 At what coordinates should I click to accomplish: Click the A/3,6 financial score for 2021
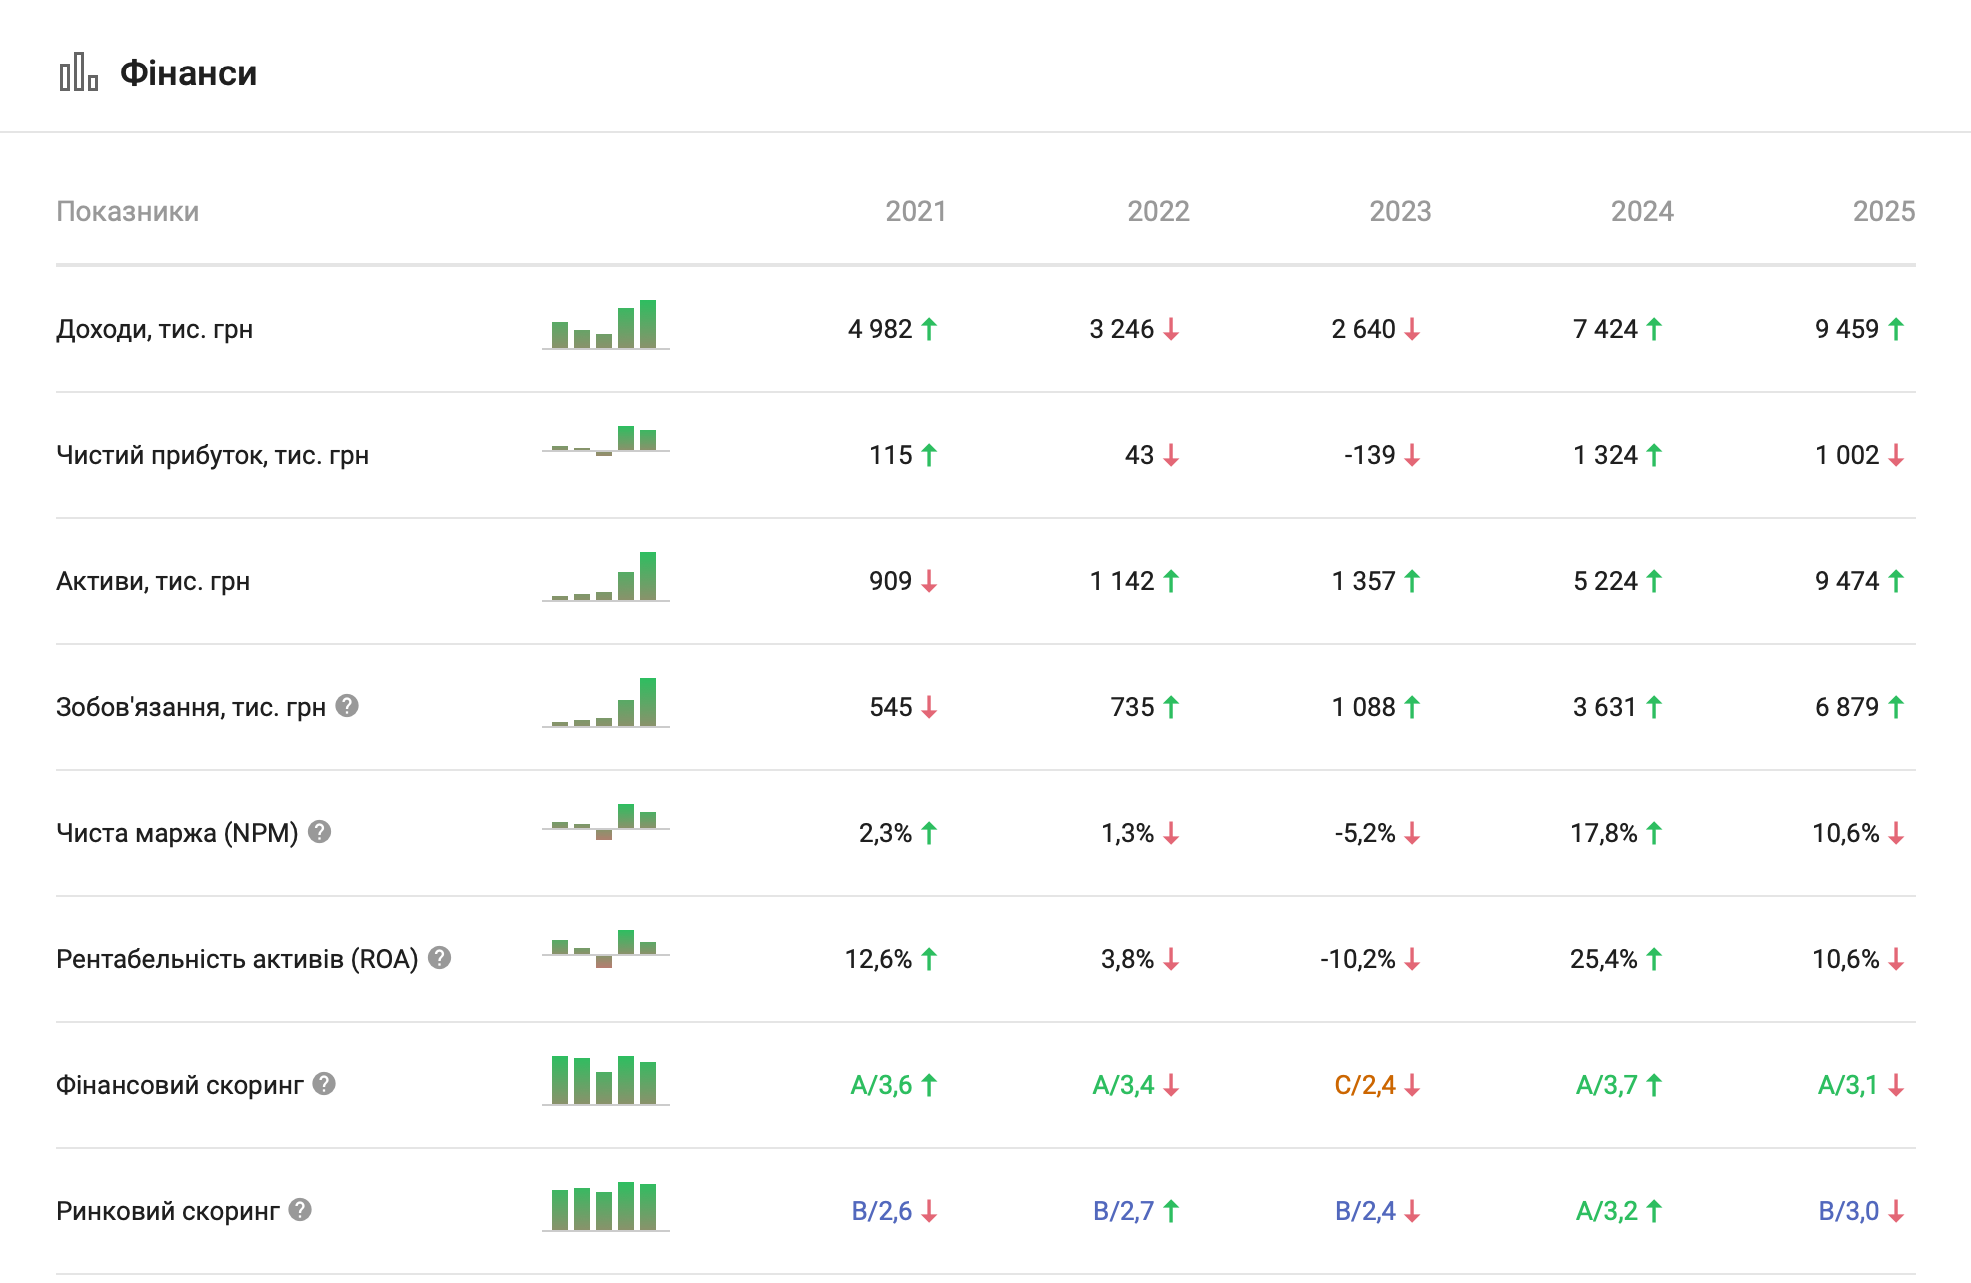pyautogui.click(x=881, y=1085)
